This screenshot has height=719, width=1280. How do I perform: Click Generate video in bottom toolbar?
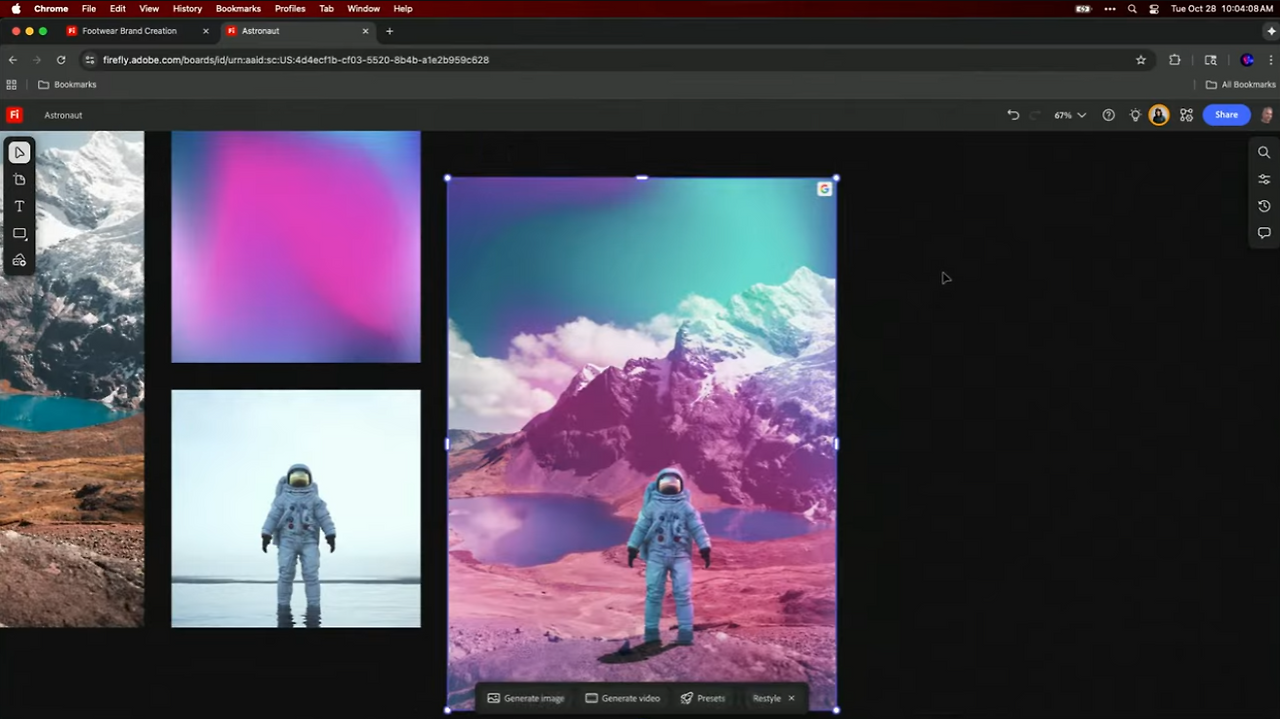tap(623, 698)
